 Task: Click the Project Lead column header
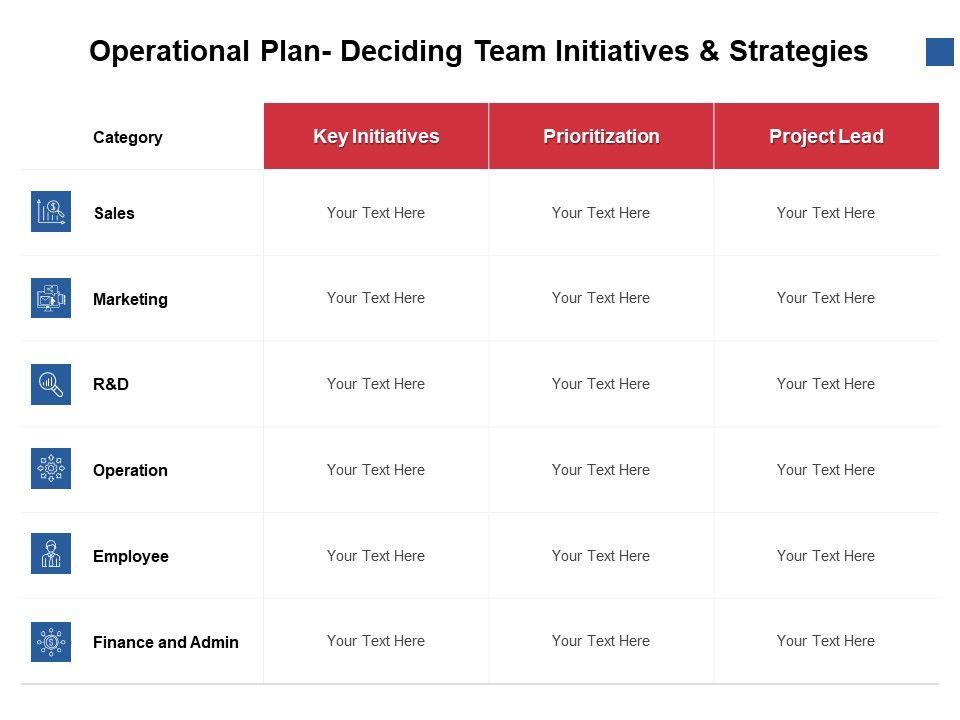pyautogui.click(x=826, y=136)
